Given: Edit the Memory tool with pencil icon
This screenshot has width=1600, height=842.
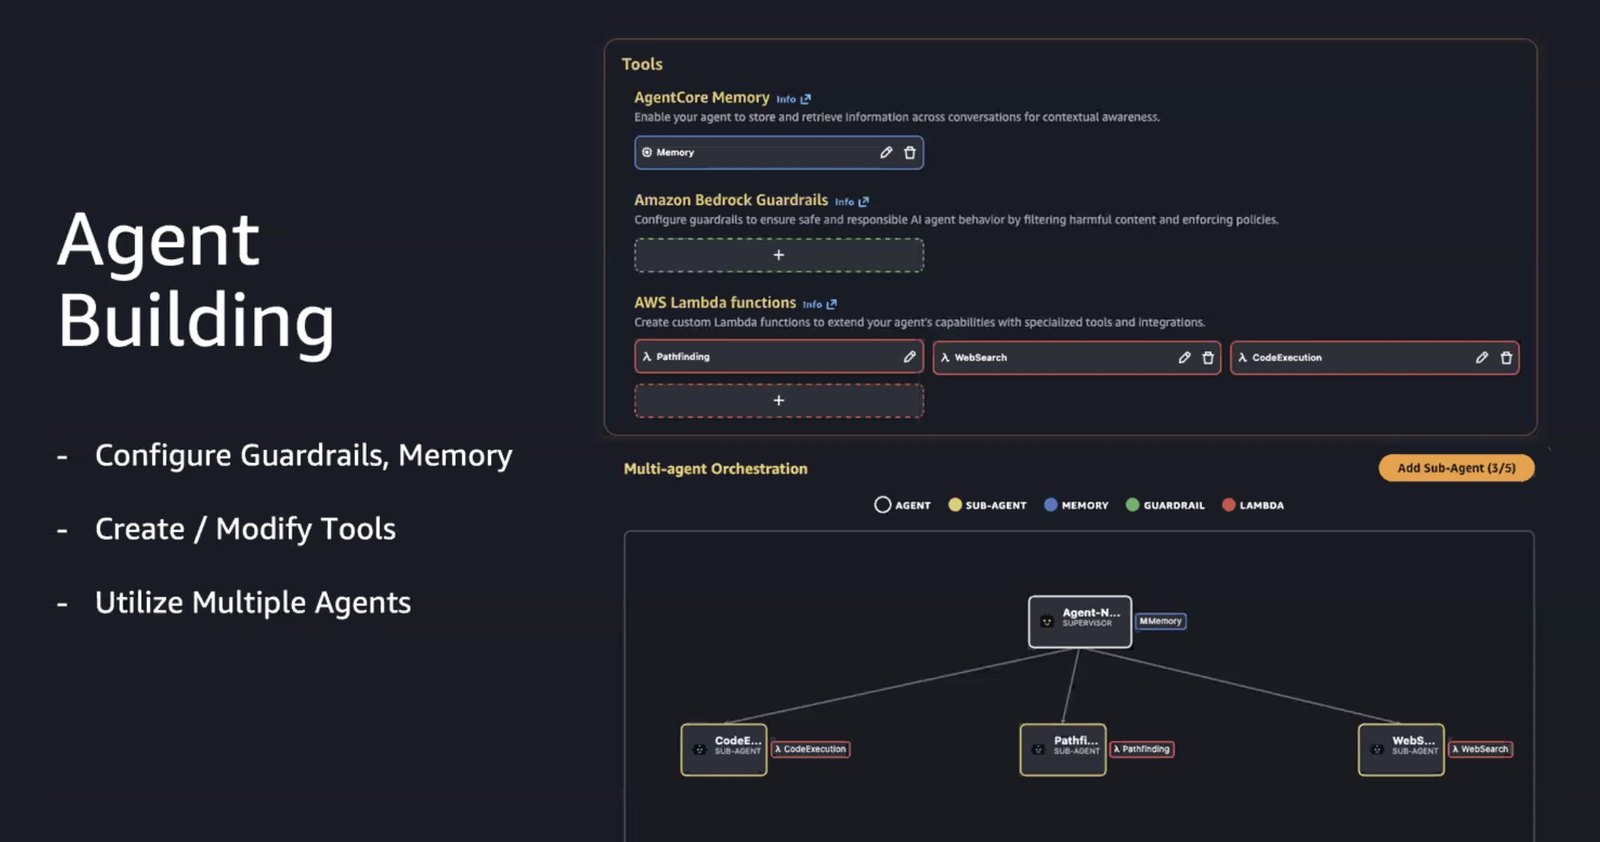Looking at the screenshot, I should [x=886, y=153].
